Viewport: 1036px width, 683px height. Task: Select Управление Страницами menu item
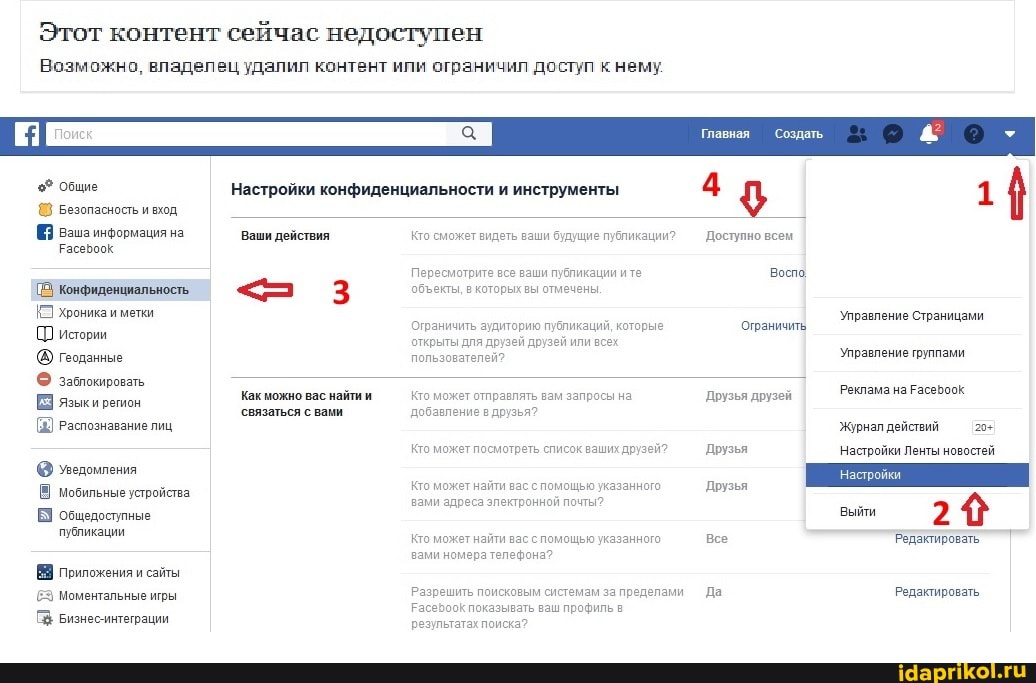(x=911, y=316)
